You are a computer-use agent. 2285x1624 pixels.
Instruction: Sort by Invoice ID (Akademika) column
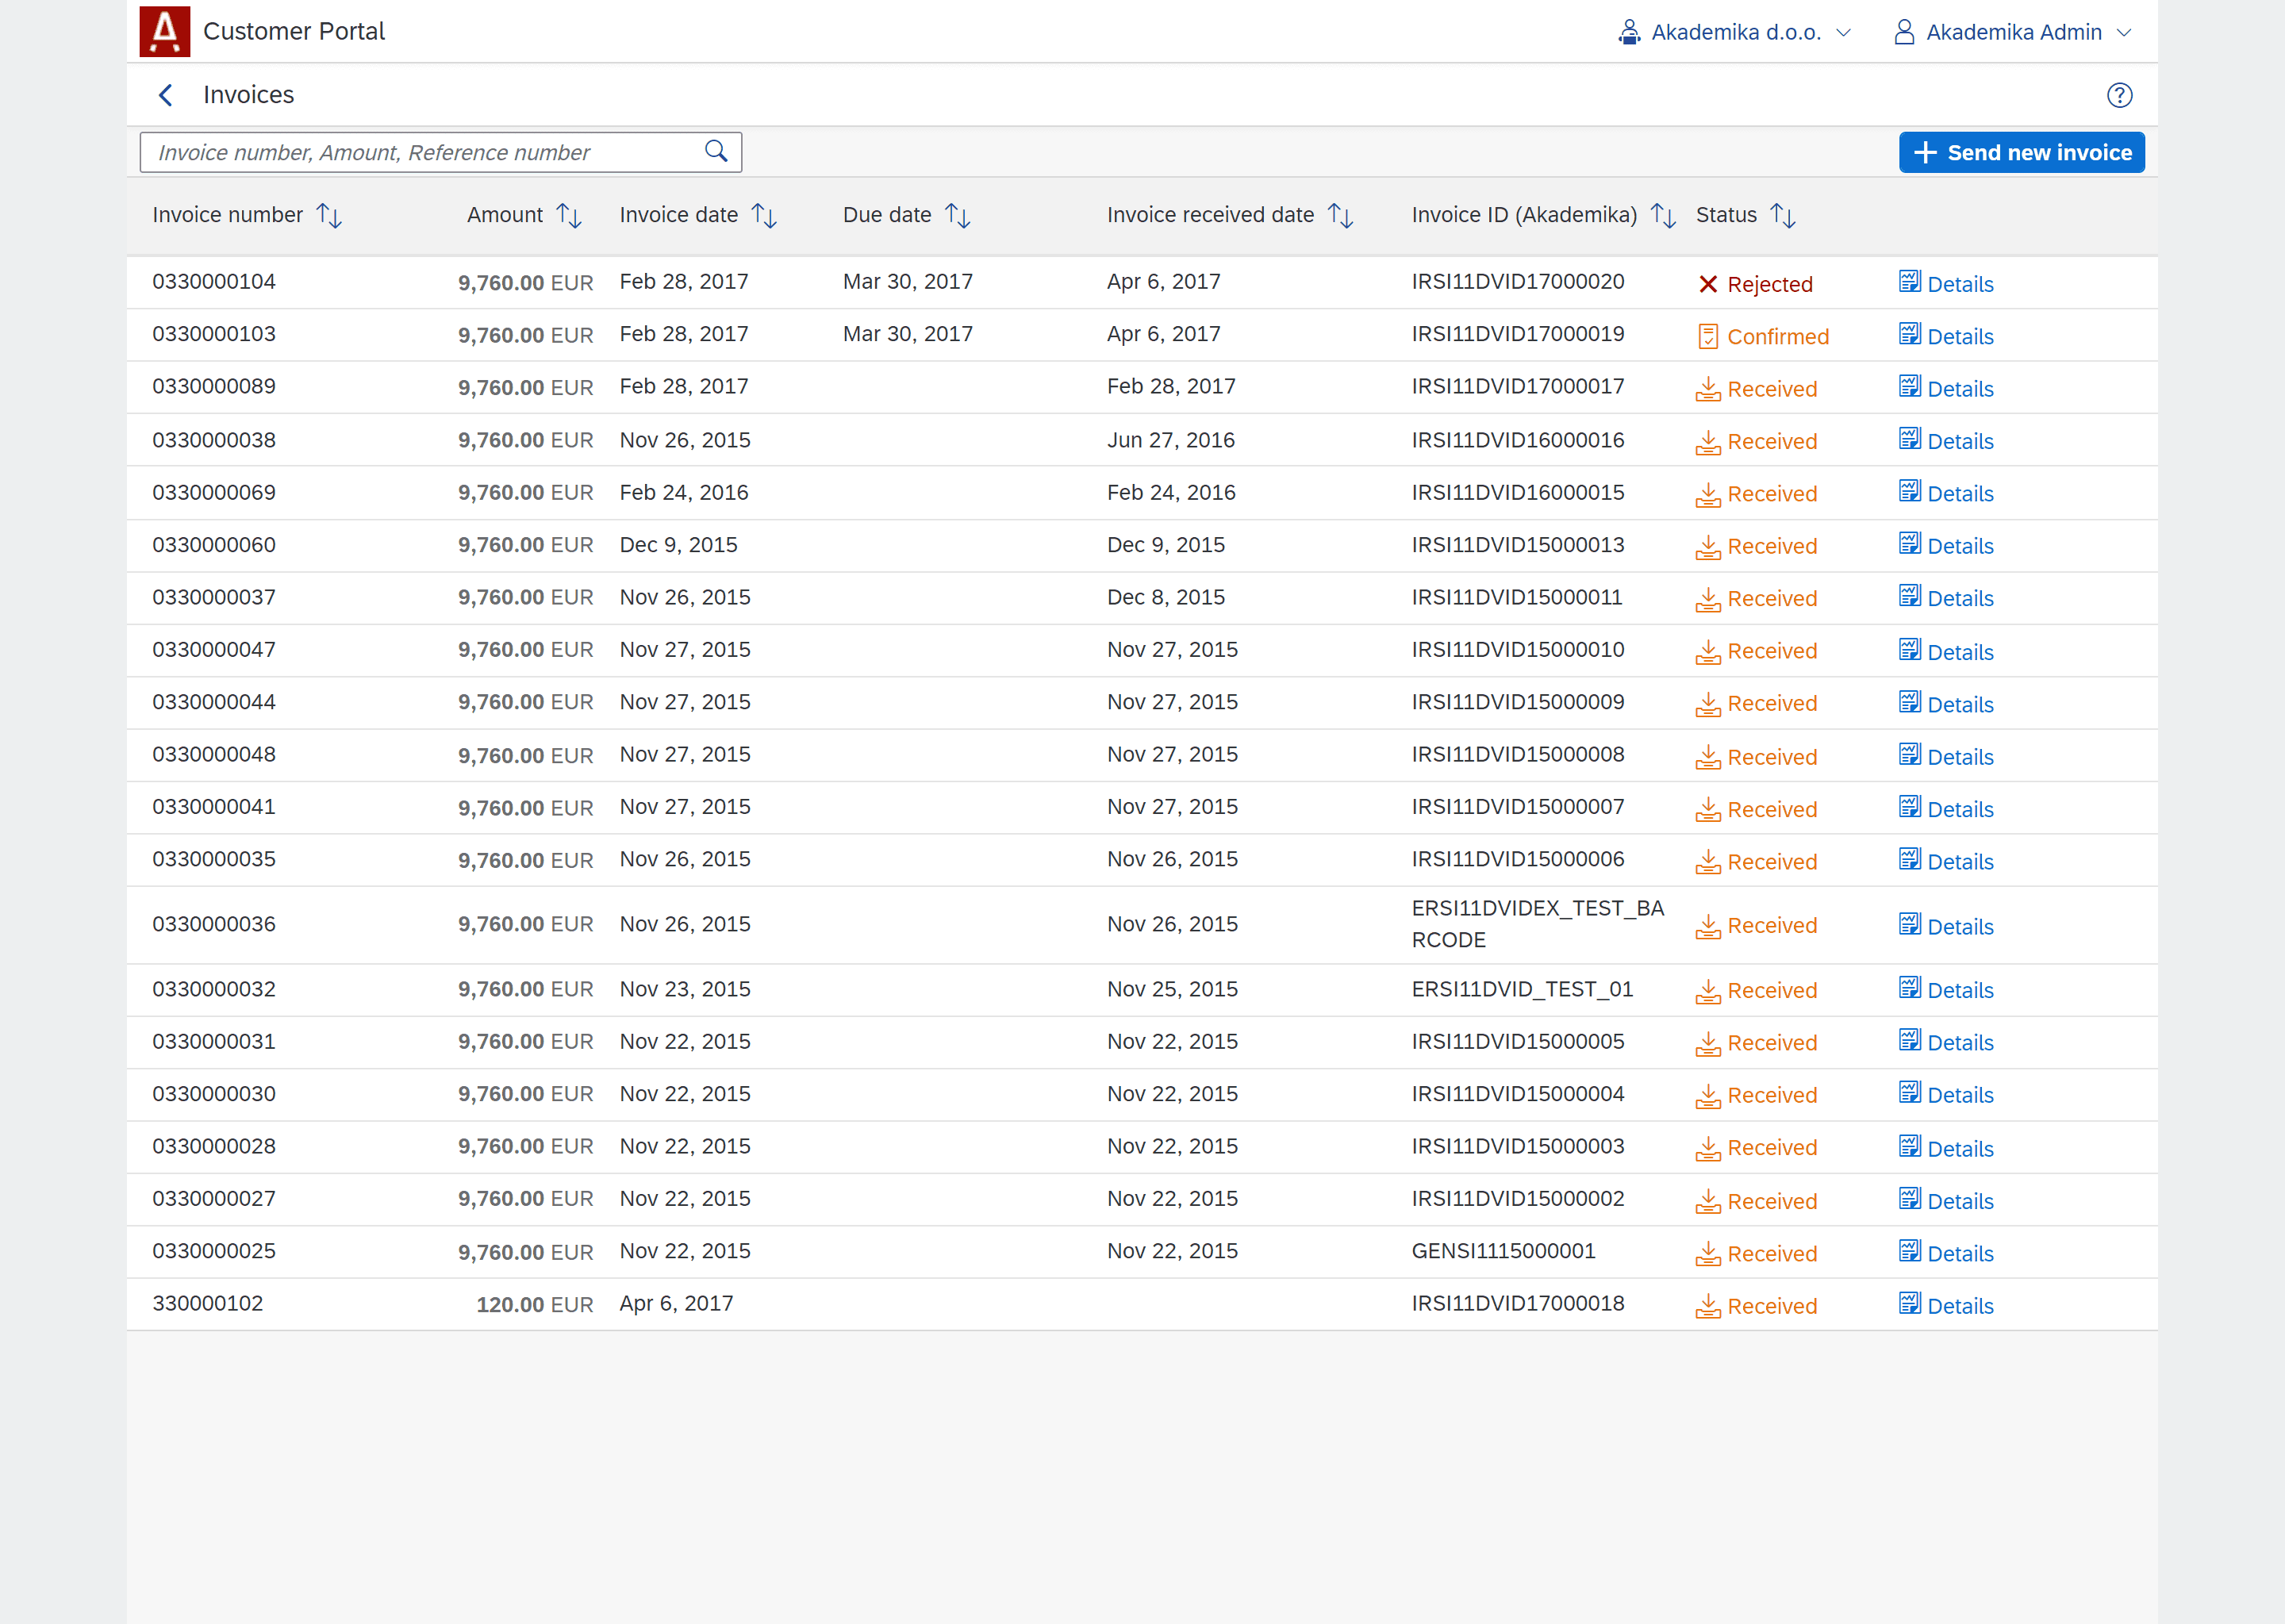pos(1663,216)
